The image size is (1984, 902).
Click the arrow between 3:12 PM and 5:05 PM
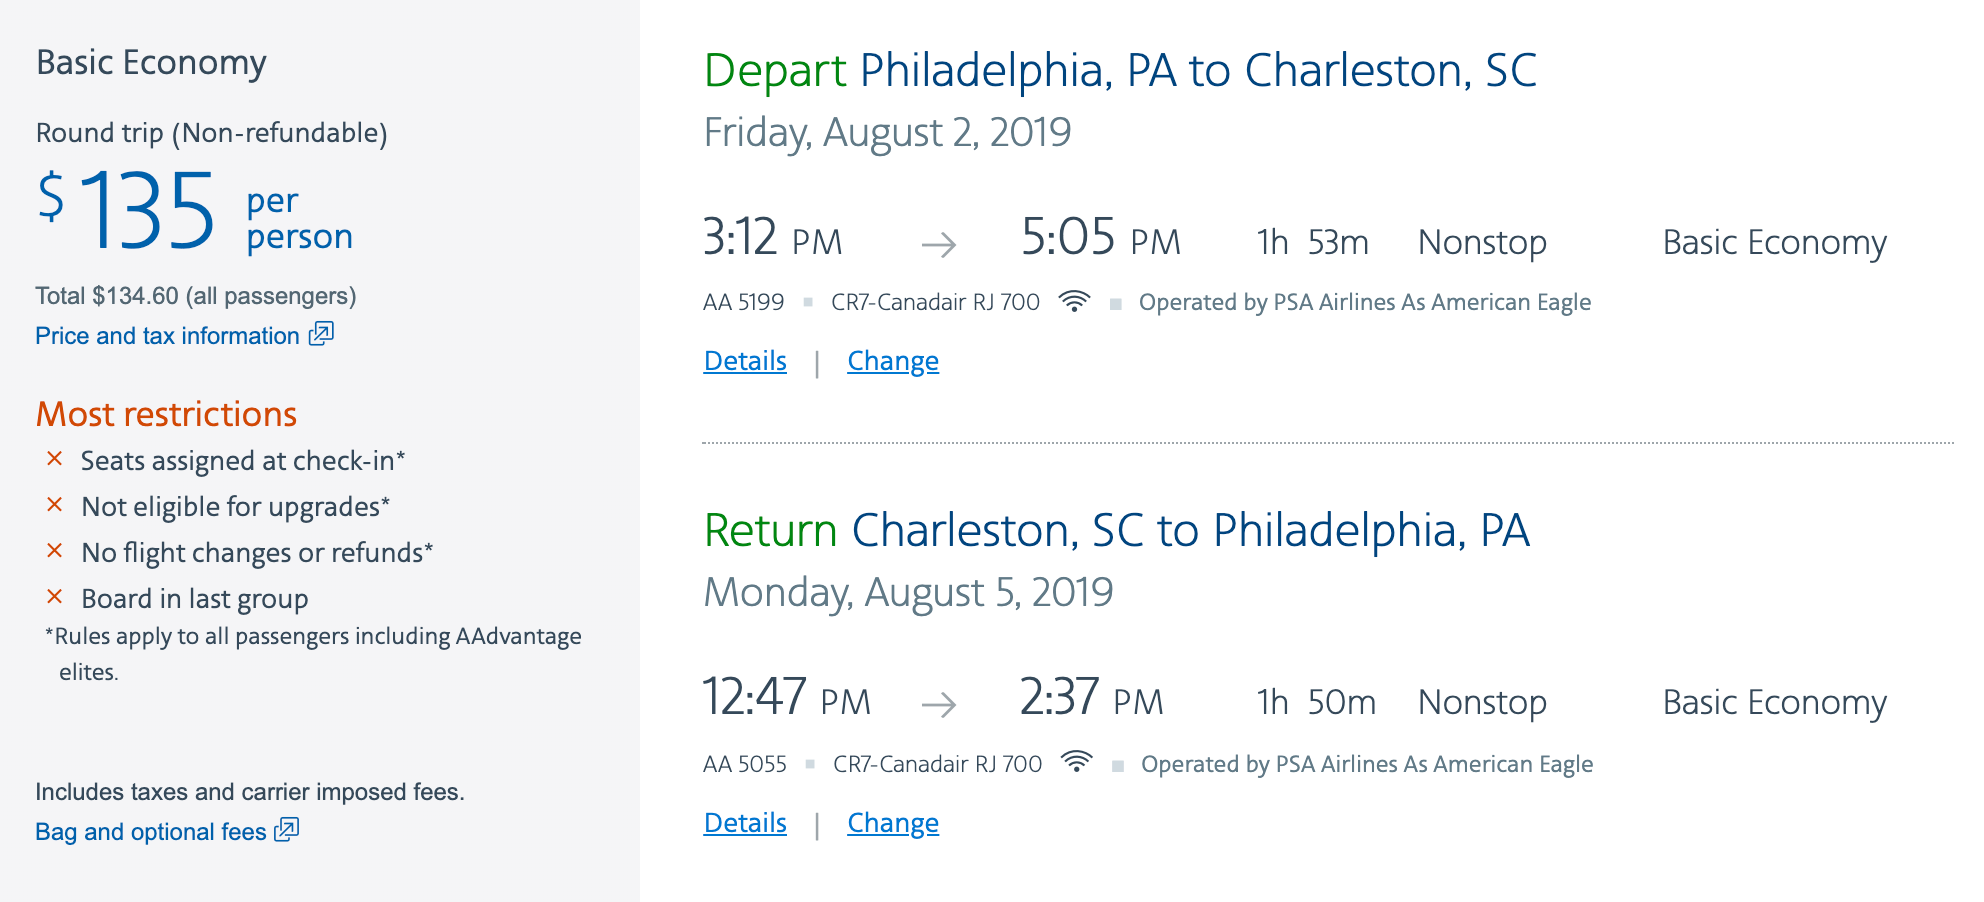coord(938,244)
